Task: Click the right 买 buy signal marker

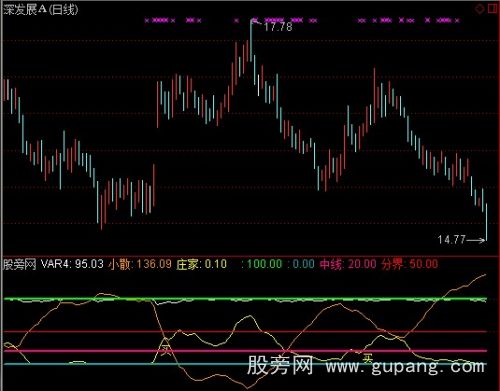Action: 367,359
